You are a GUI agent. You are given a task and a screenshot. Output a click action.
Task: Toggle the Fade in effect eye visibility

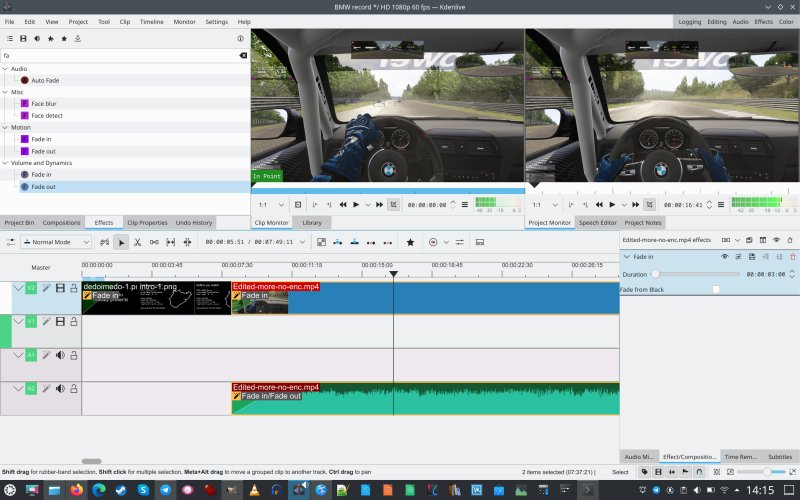coord(725,257)
